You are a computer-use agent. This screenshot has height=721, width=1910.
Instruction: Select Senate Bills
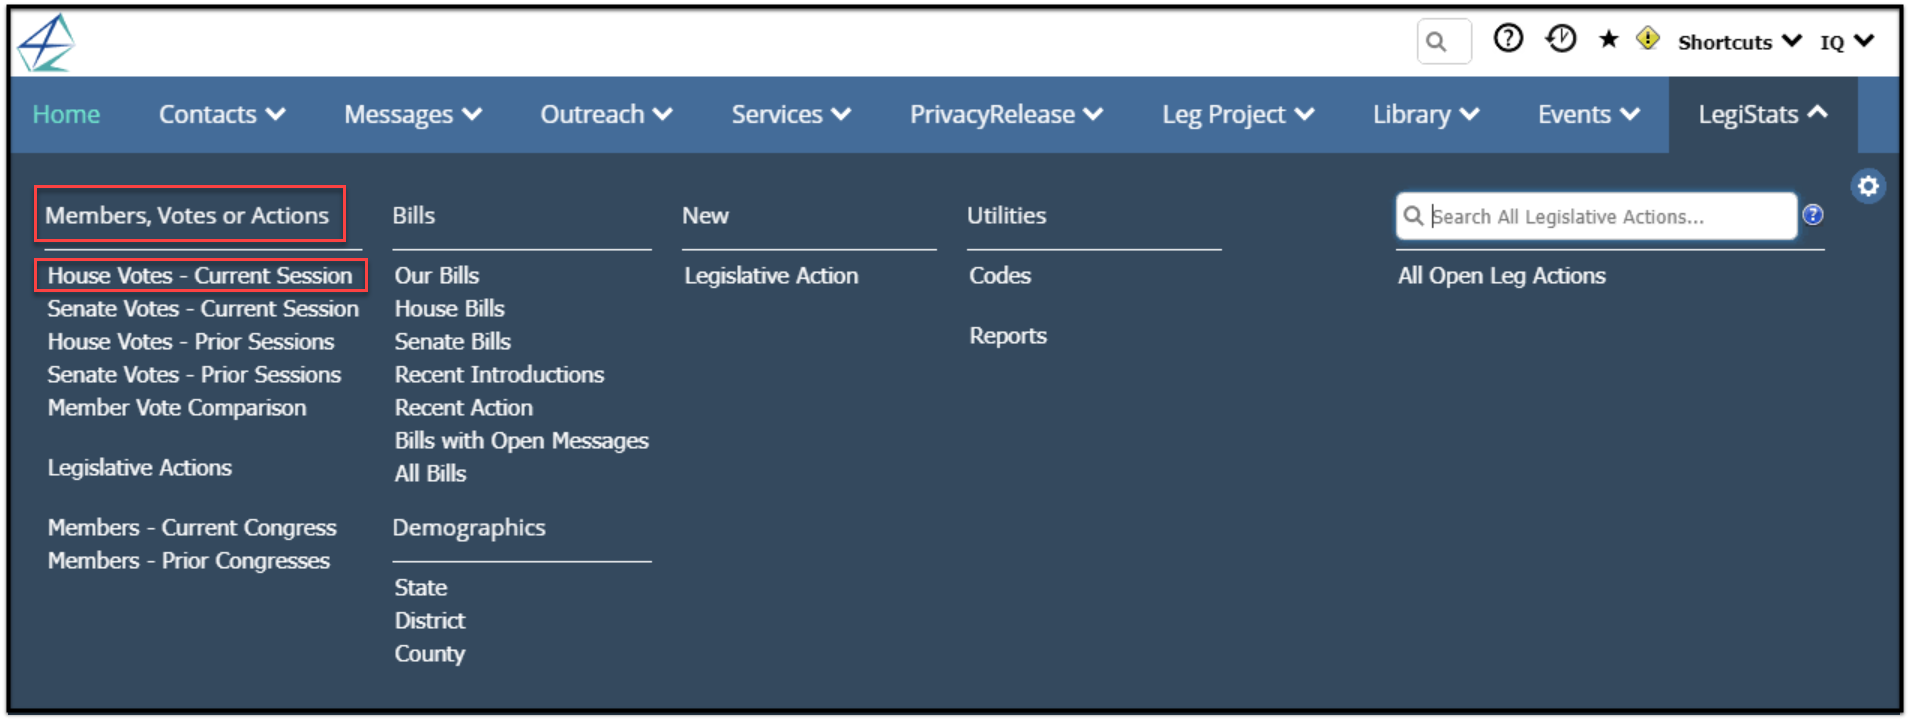pyautogui.click(x=452, y=341)
